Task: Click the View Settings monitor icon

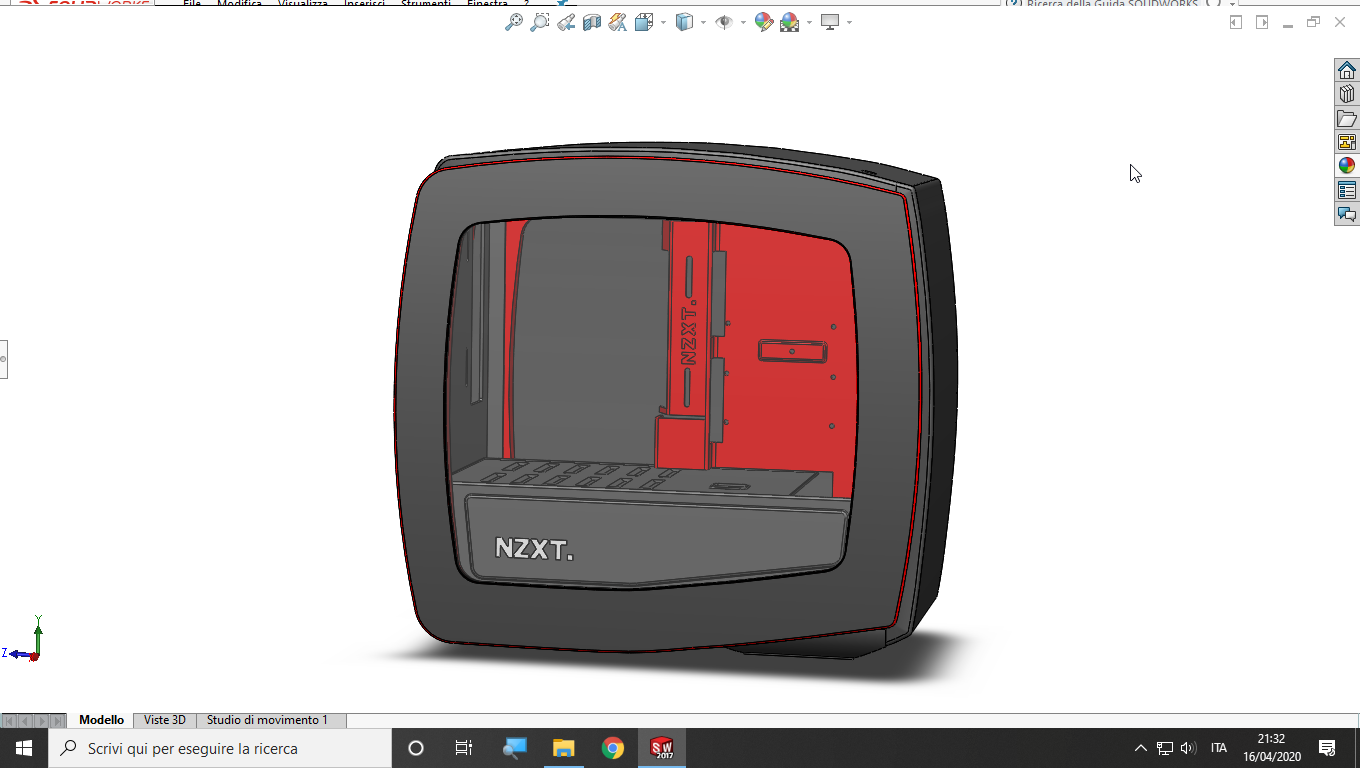Action: point(830,22)
